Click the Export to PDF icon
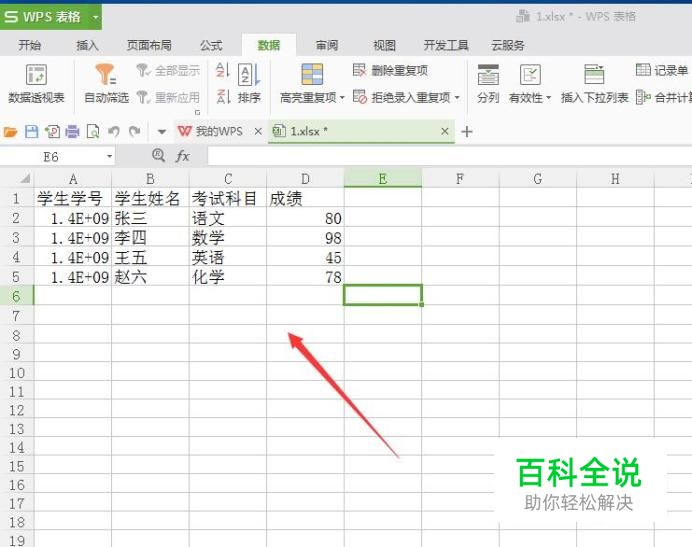This screenshot has width=692, height=547. 52,132
